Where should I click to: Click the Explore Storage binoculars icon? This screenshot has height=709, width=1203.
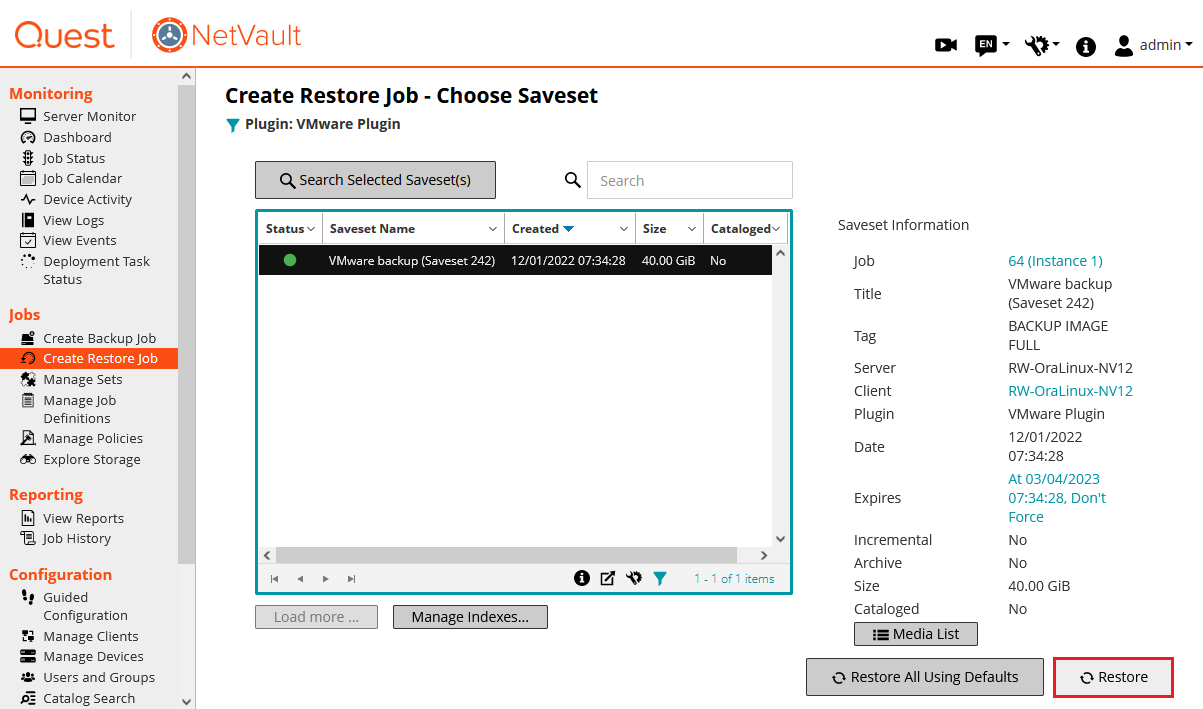28,459
